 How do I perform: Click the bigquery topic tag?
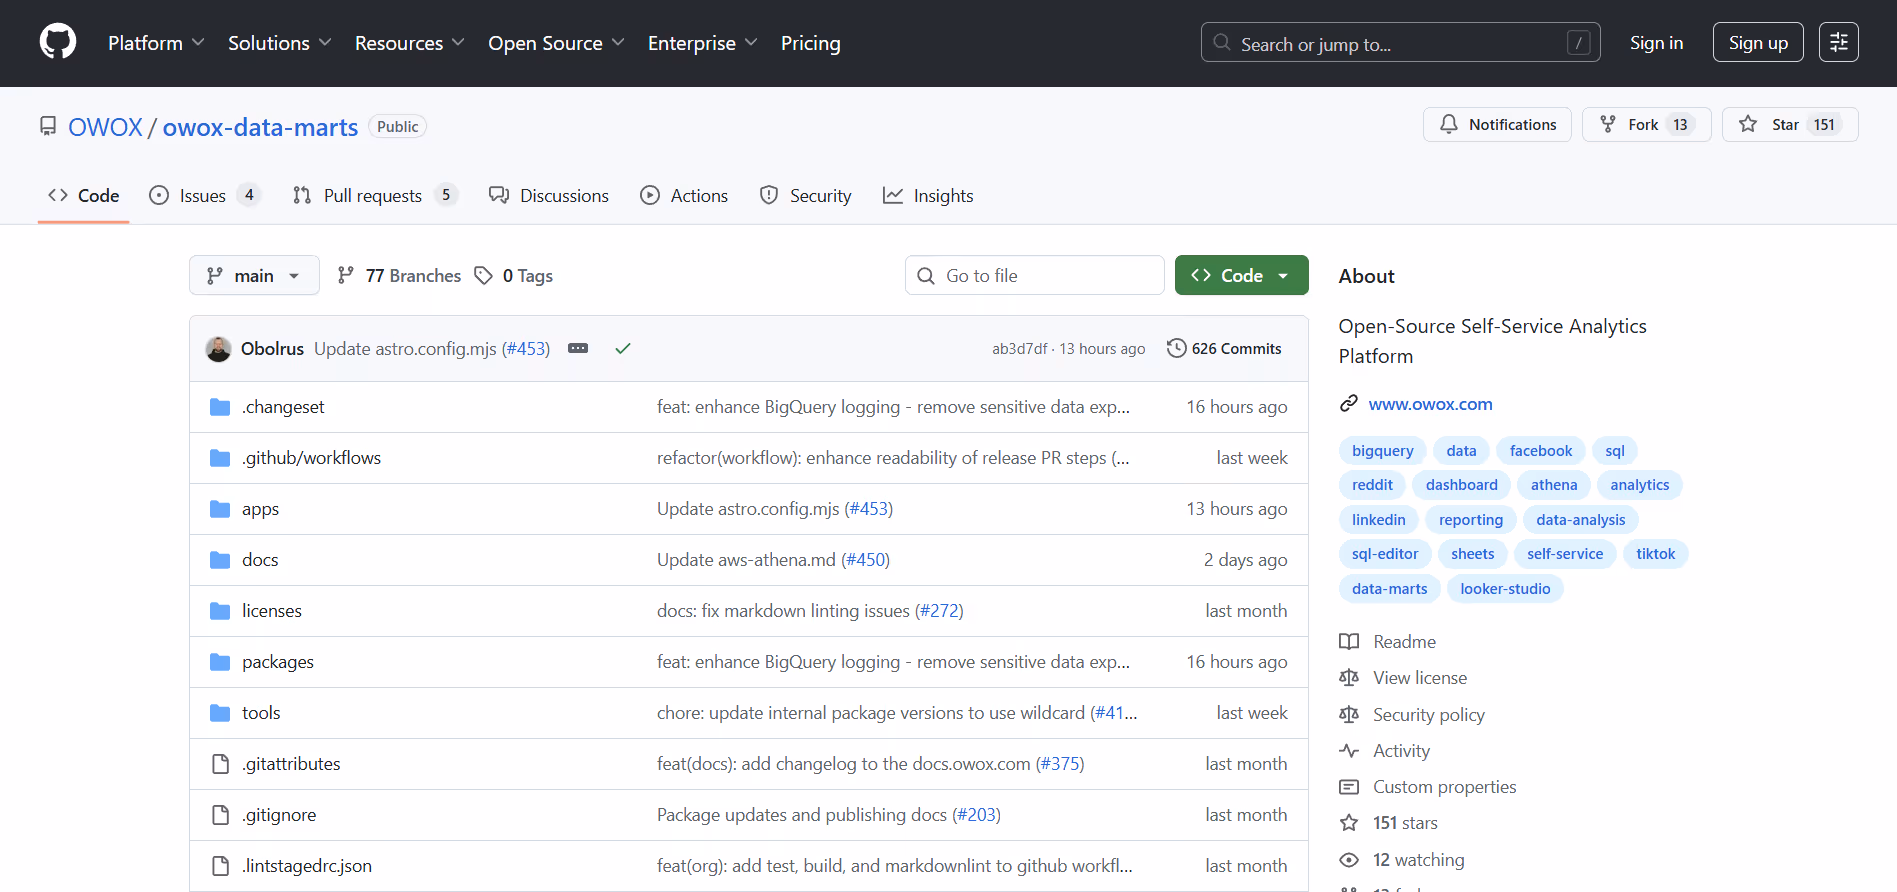1382,451
